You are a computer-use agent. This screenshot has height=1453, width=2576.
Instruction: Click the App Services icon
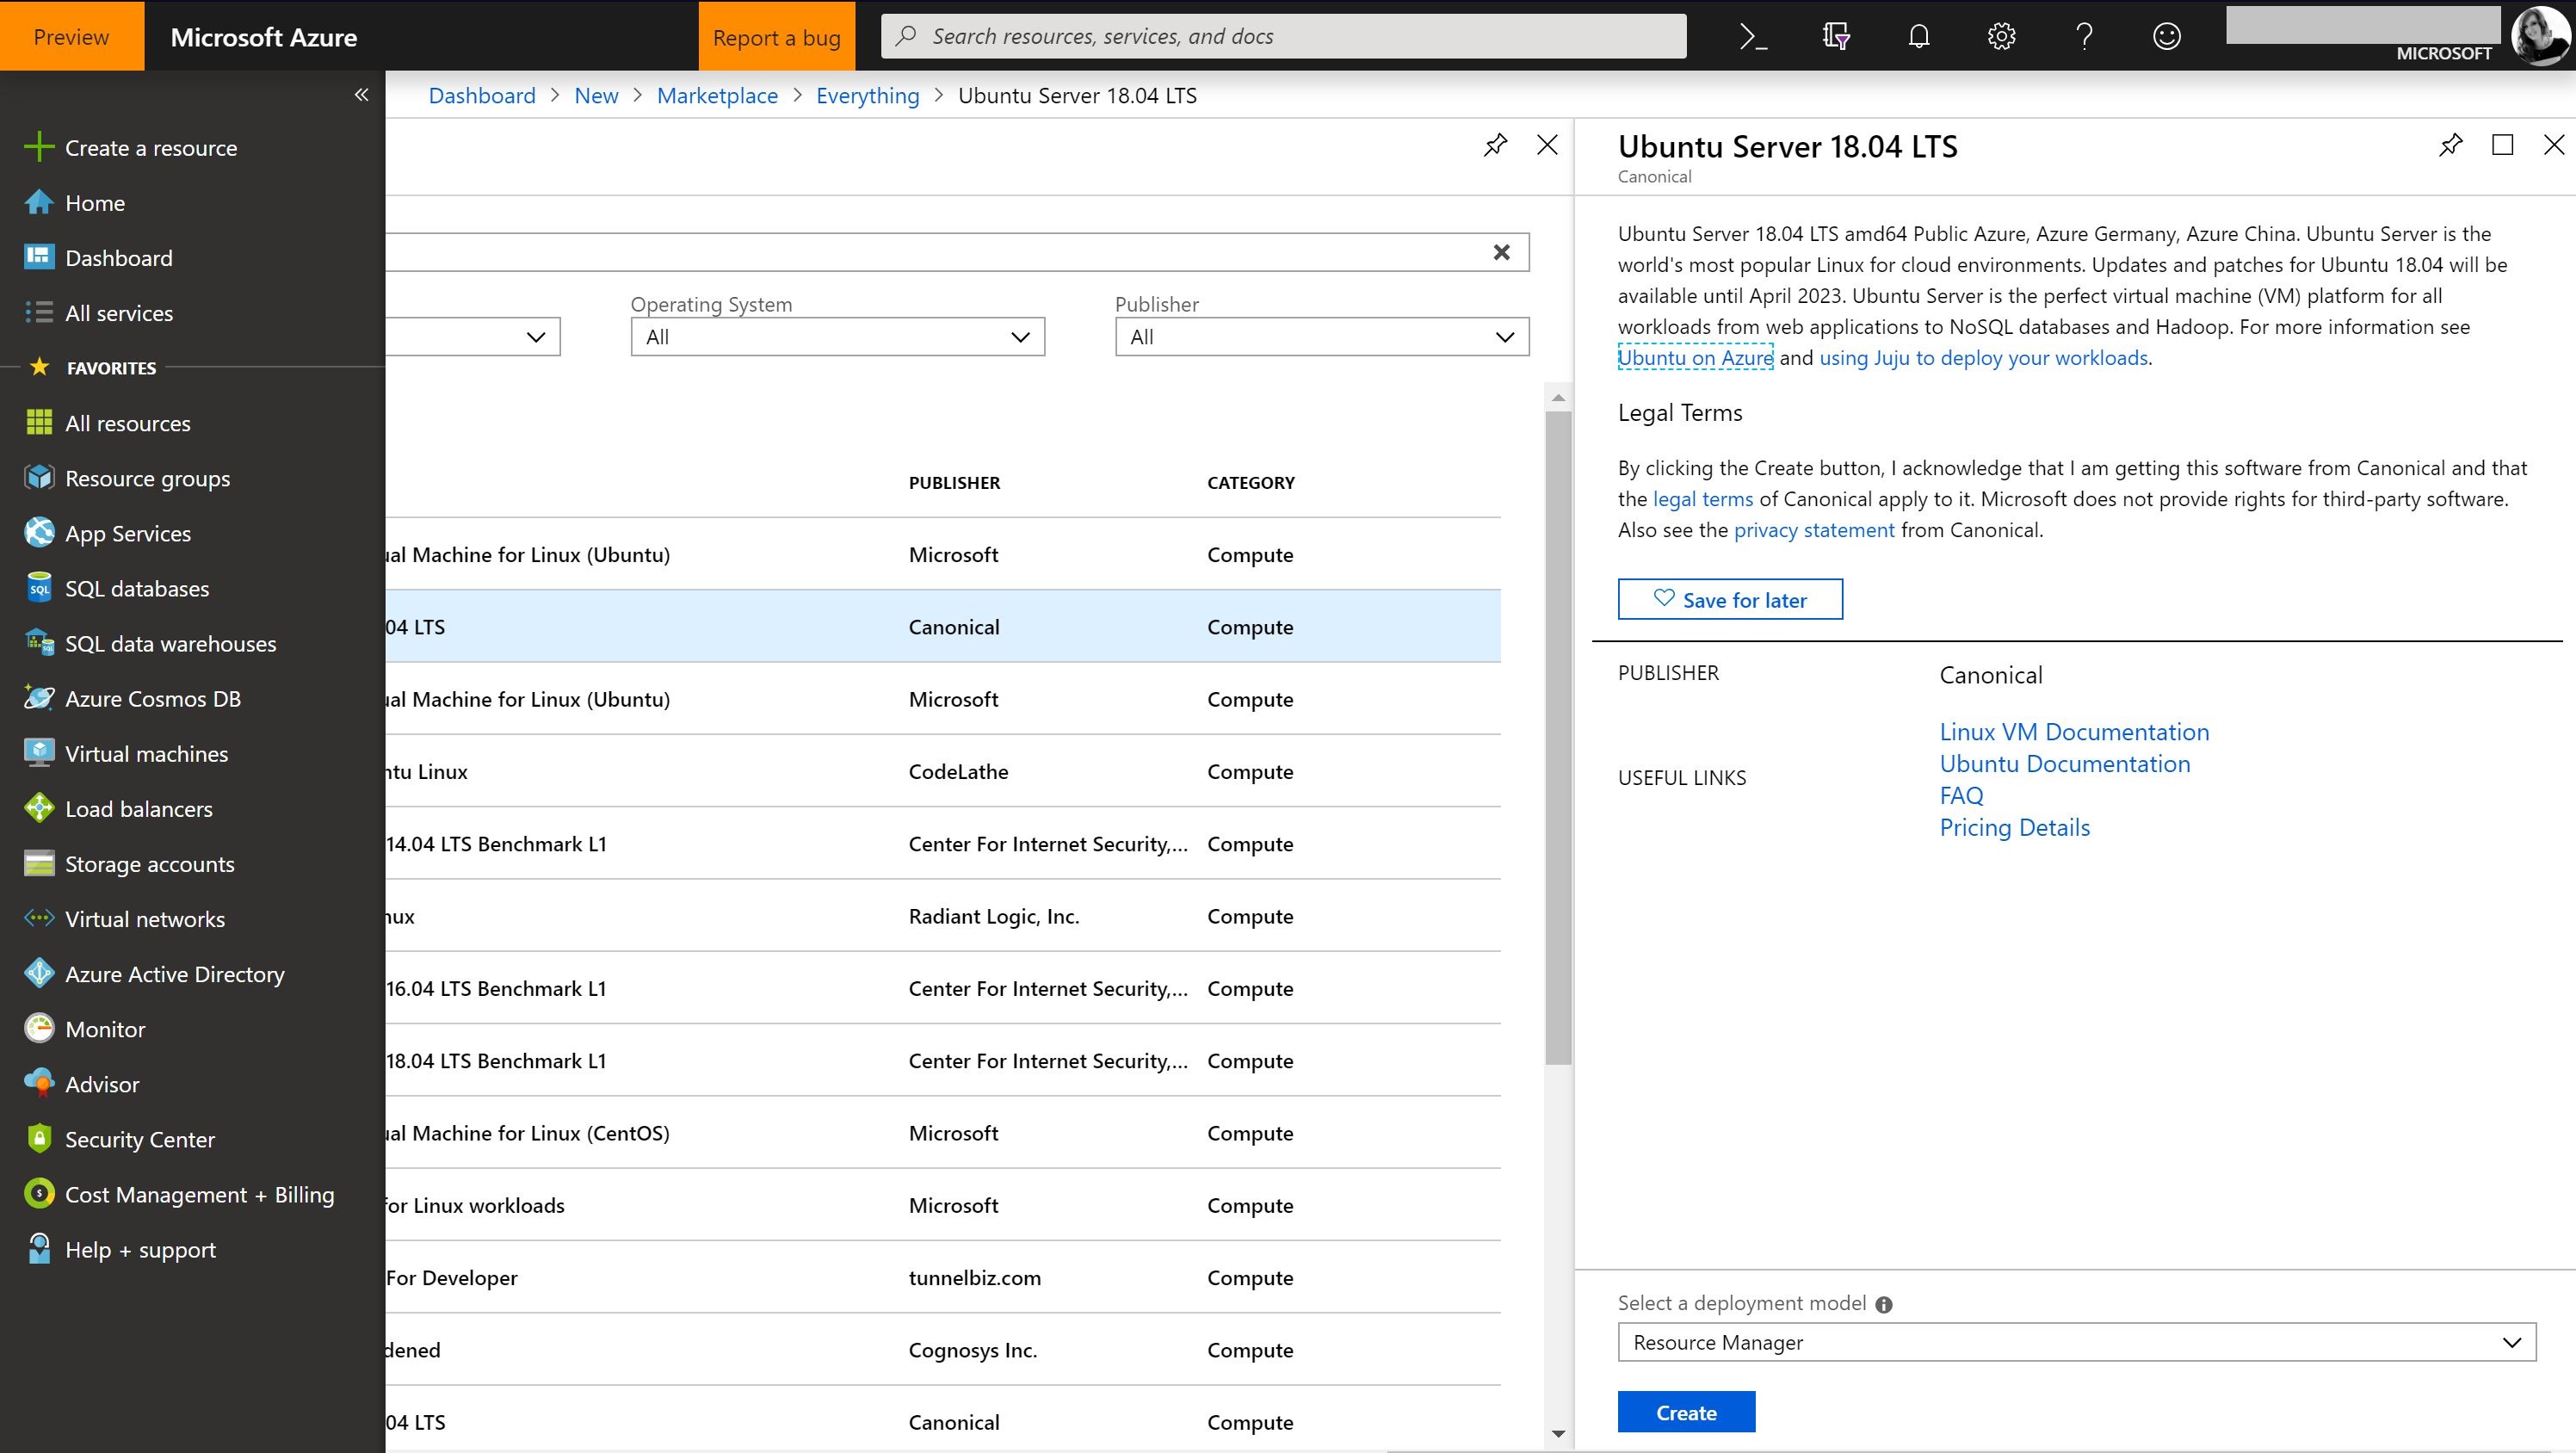(x=39, y=533)
